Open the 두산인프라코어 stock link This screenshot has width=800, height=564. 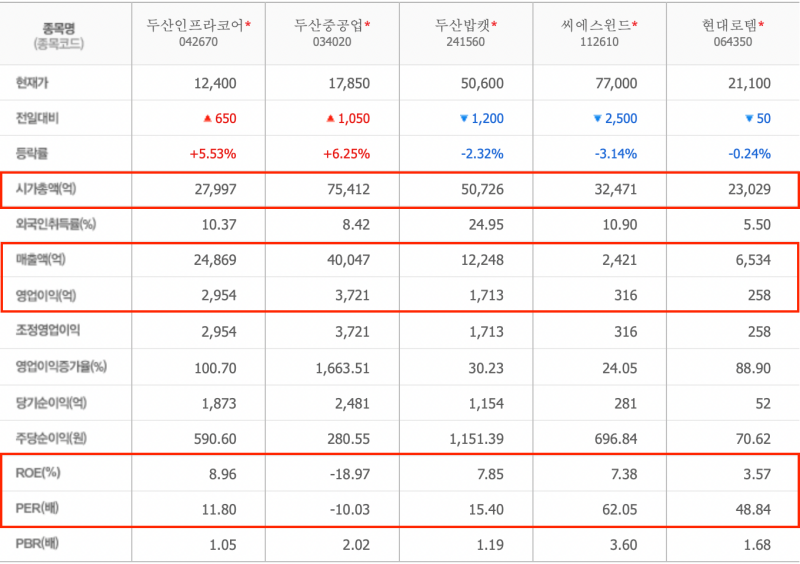point(195,25)
